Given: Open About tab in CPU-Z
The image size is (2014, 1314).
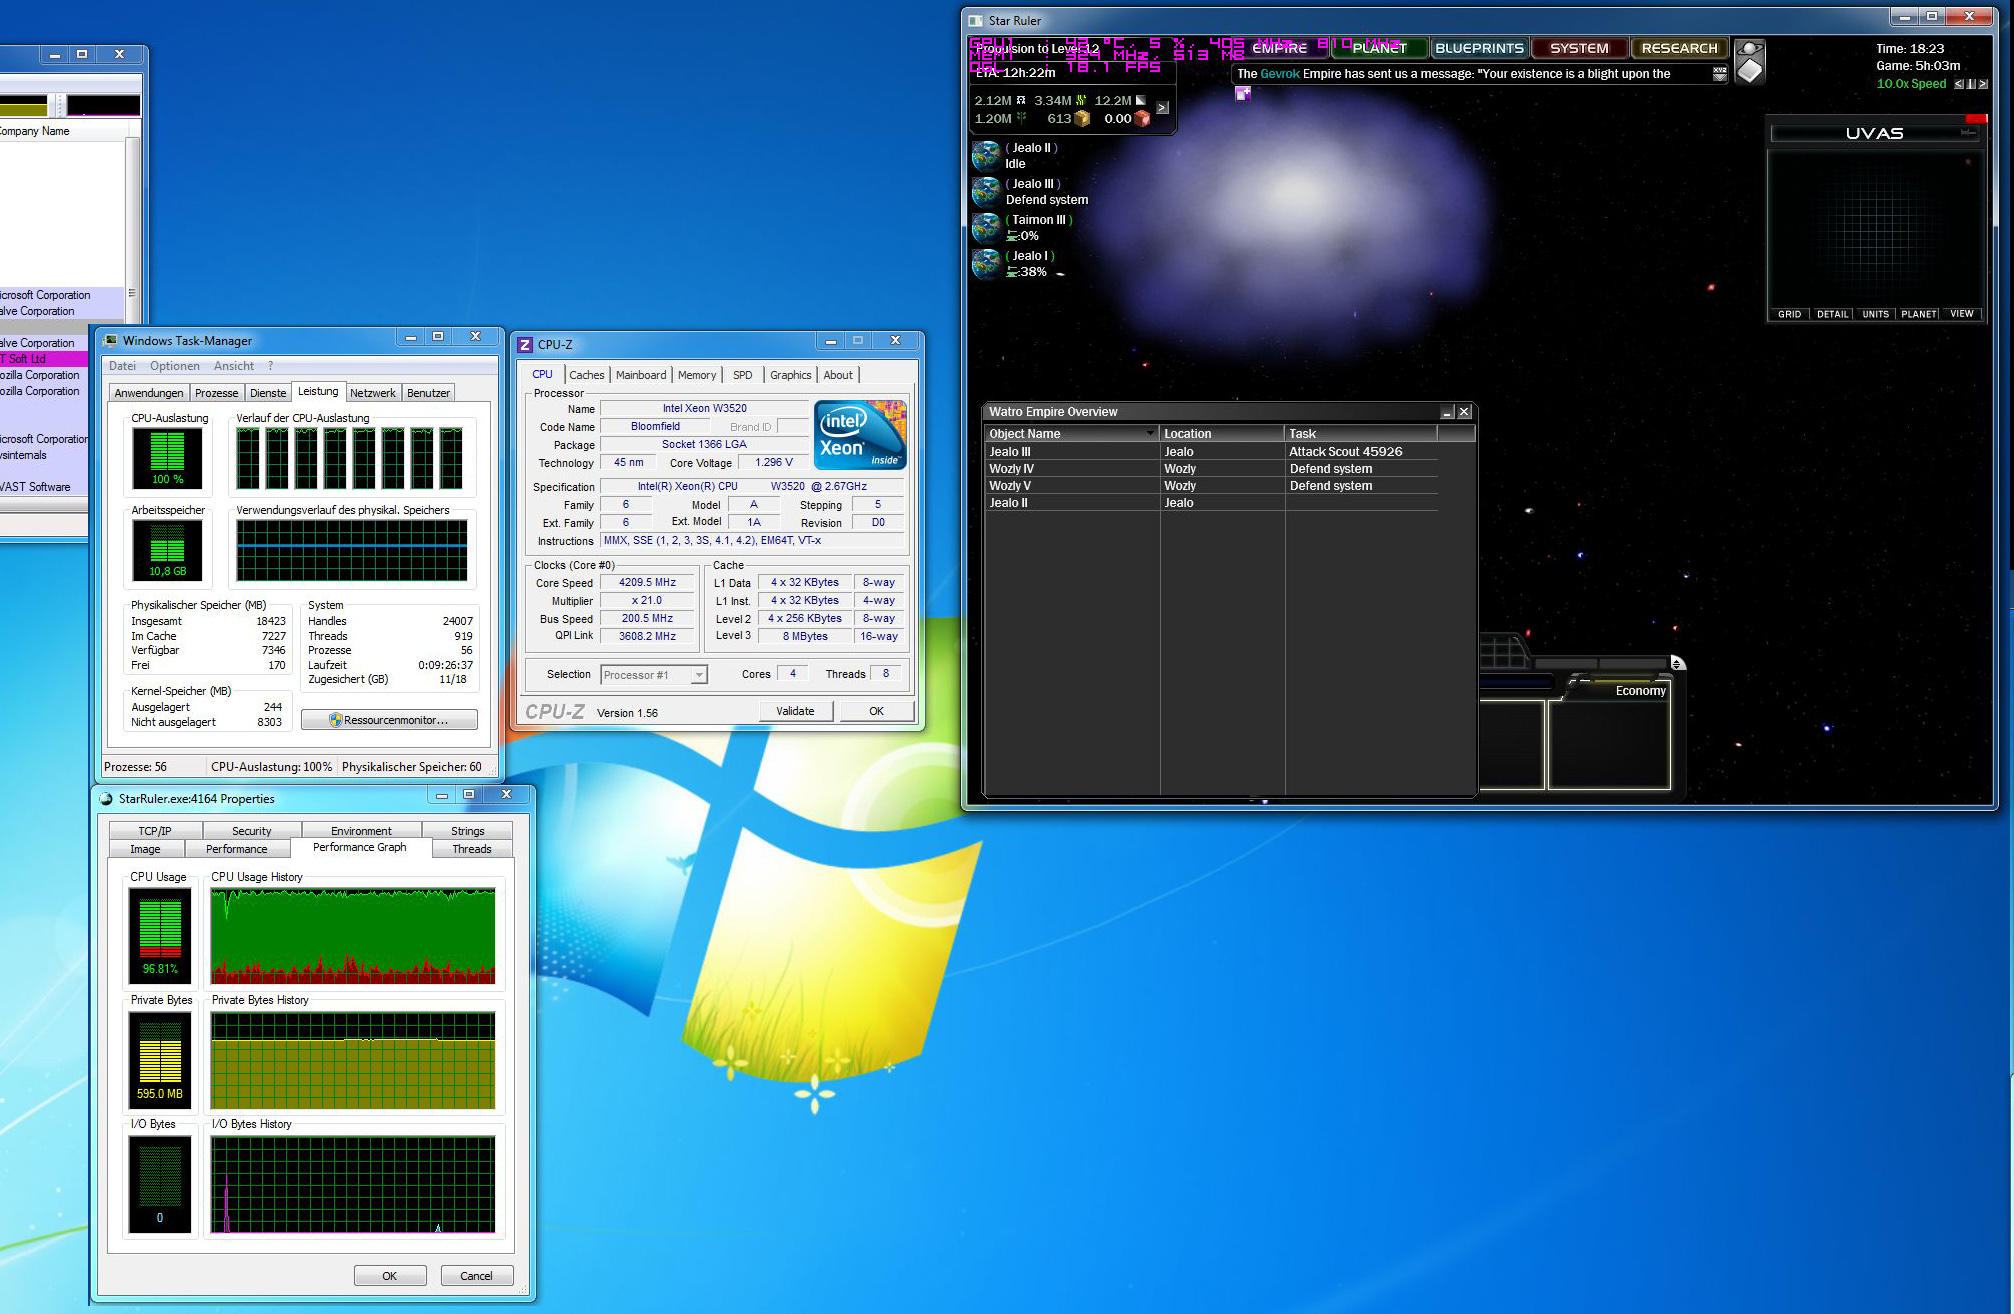Looking at the screenshot, I should [x=838, y=375].
